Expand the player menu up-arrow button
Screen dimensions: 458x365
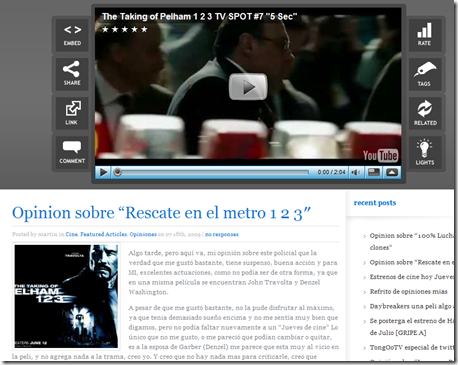coord(392,172)
